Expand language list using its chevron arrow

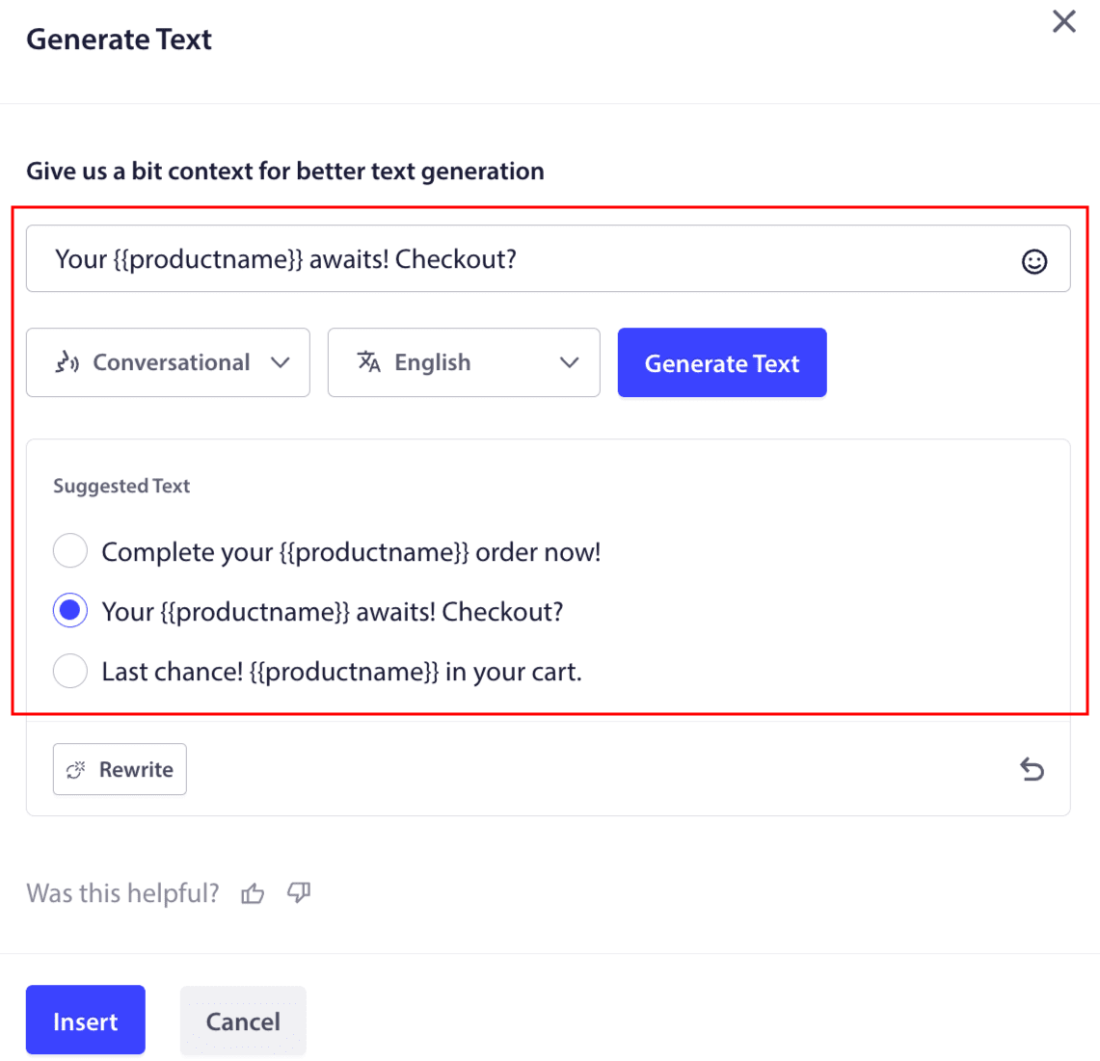pos(570,362)
